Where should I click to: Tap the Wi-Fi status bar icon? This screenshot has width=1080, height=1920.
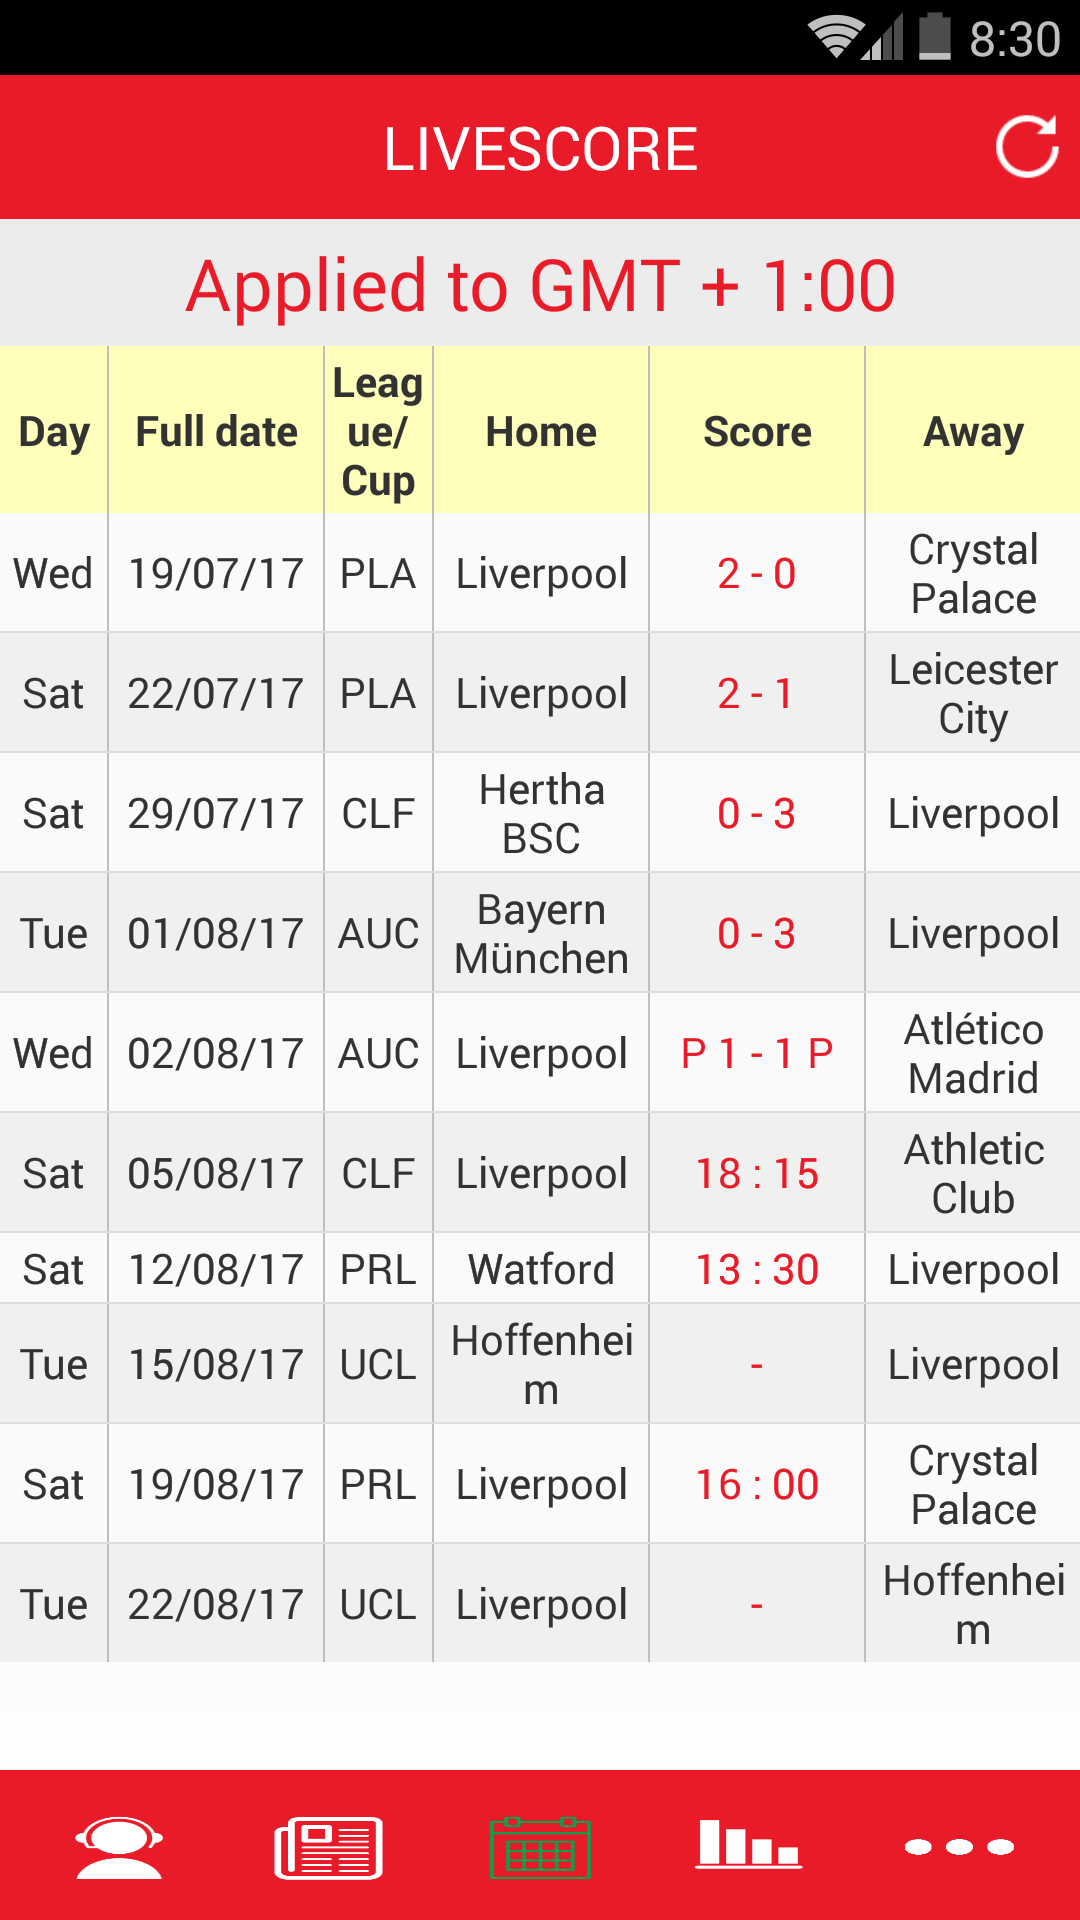pyautogui.click(x=836, y=38)
